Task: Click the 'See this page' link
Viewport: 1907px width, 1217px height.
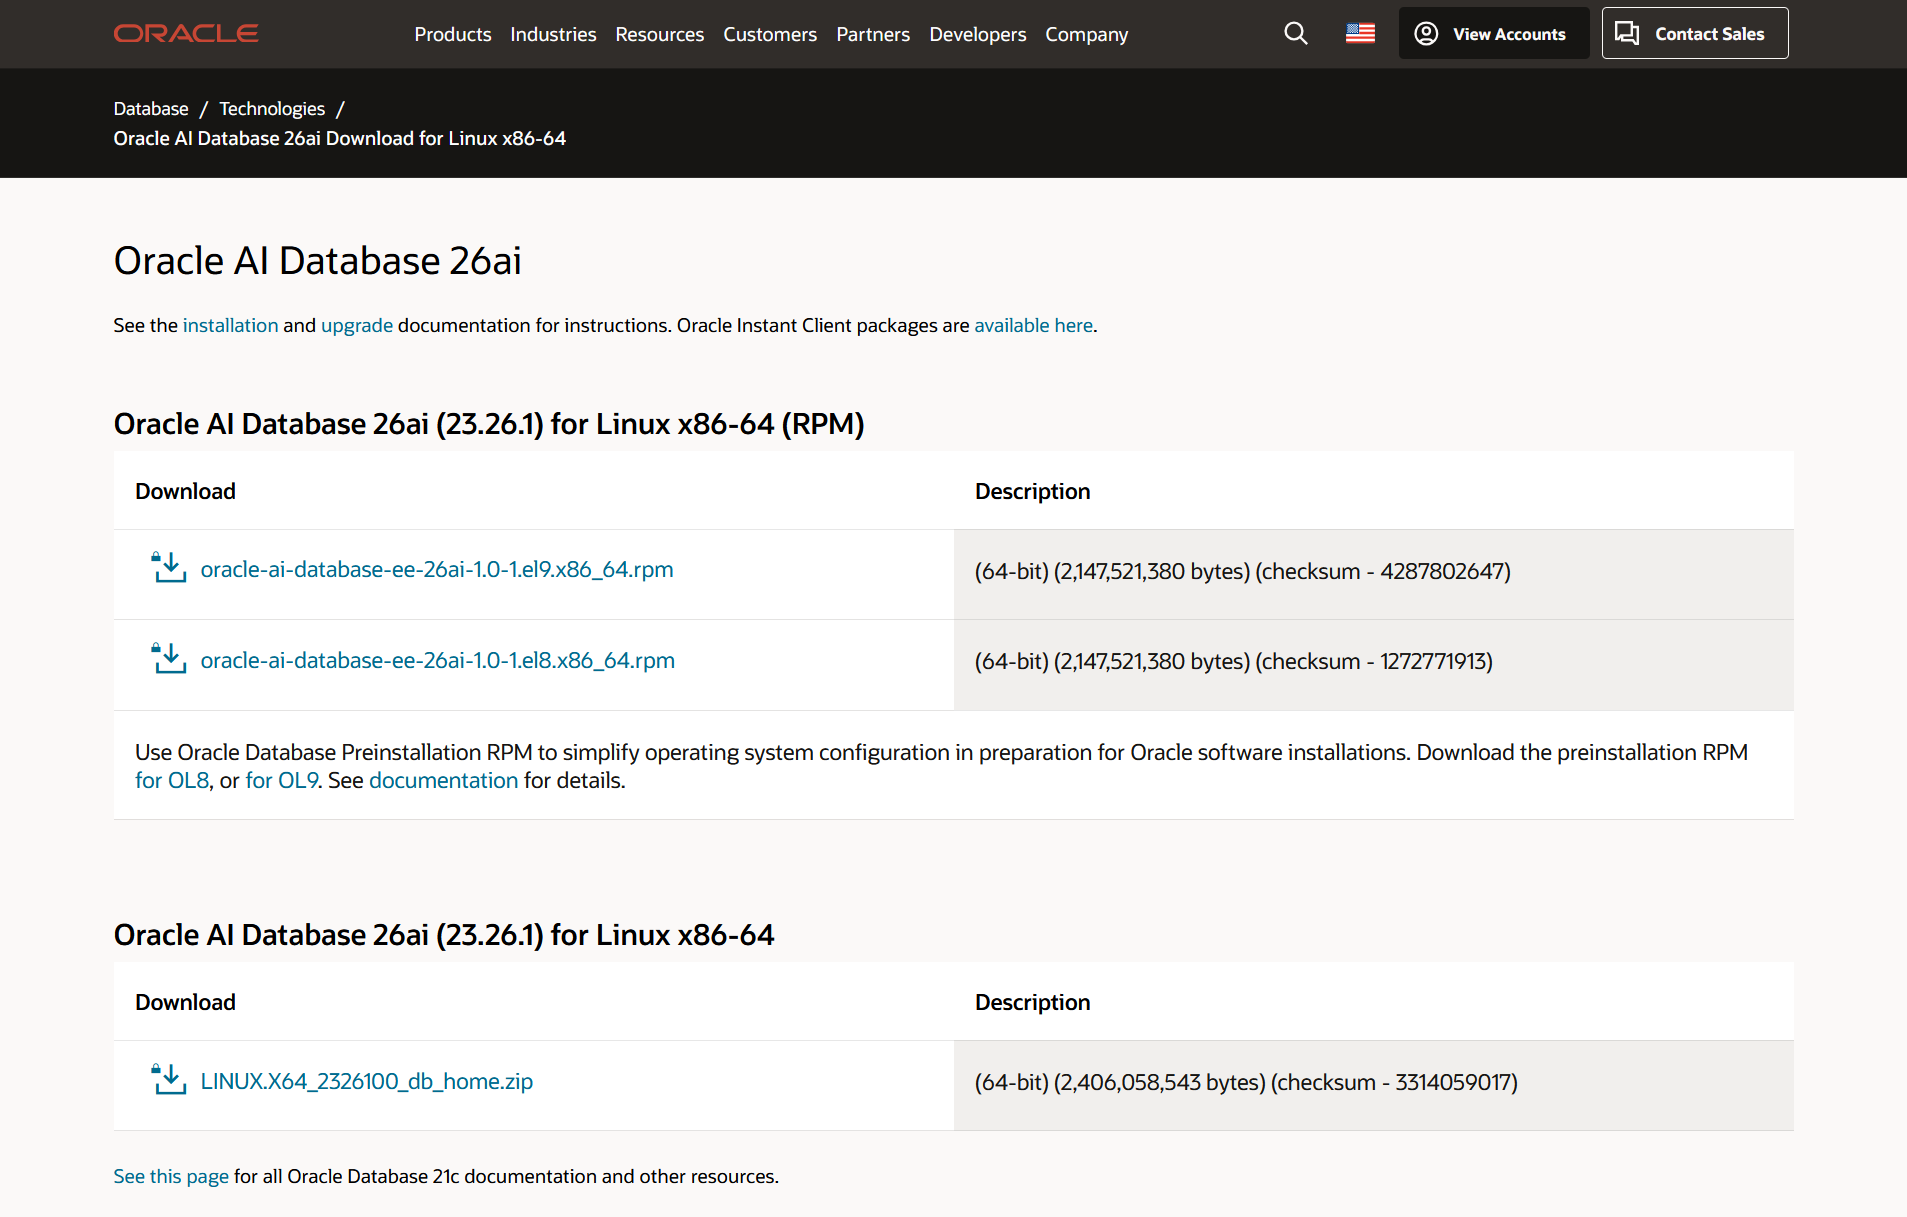Action: click(x=171, y=1177)
